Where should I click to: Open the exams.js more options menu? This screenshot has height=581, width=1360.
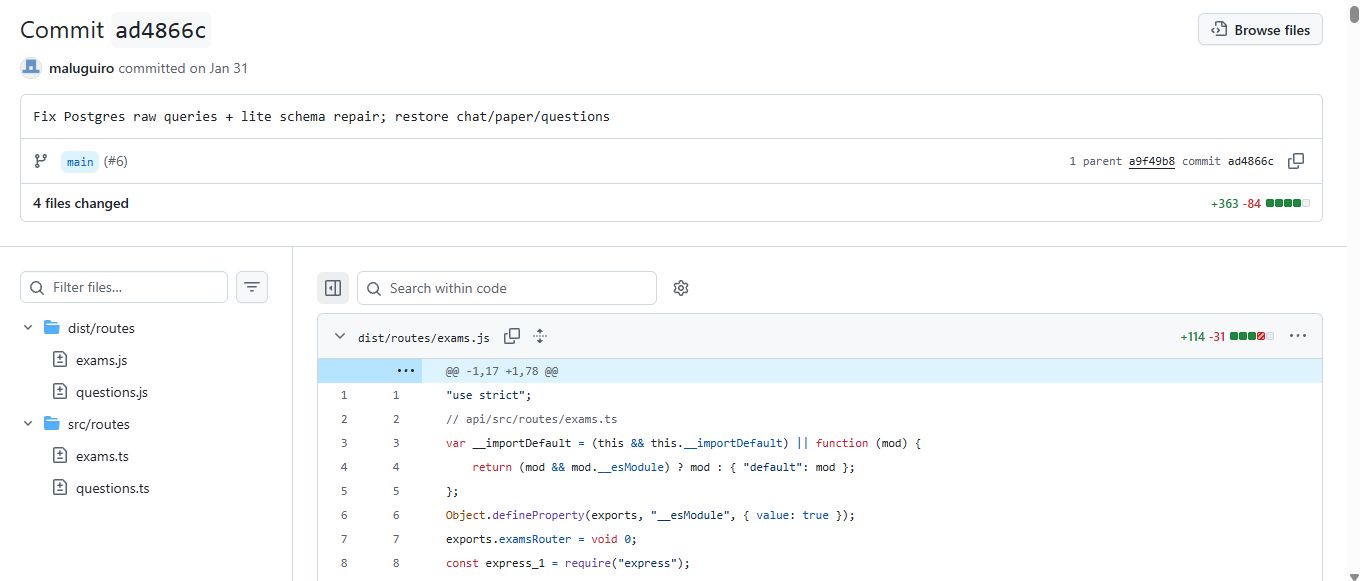(1298, 336)
